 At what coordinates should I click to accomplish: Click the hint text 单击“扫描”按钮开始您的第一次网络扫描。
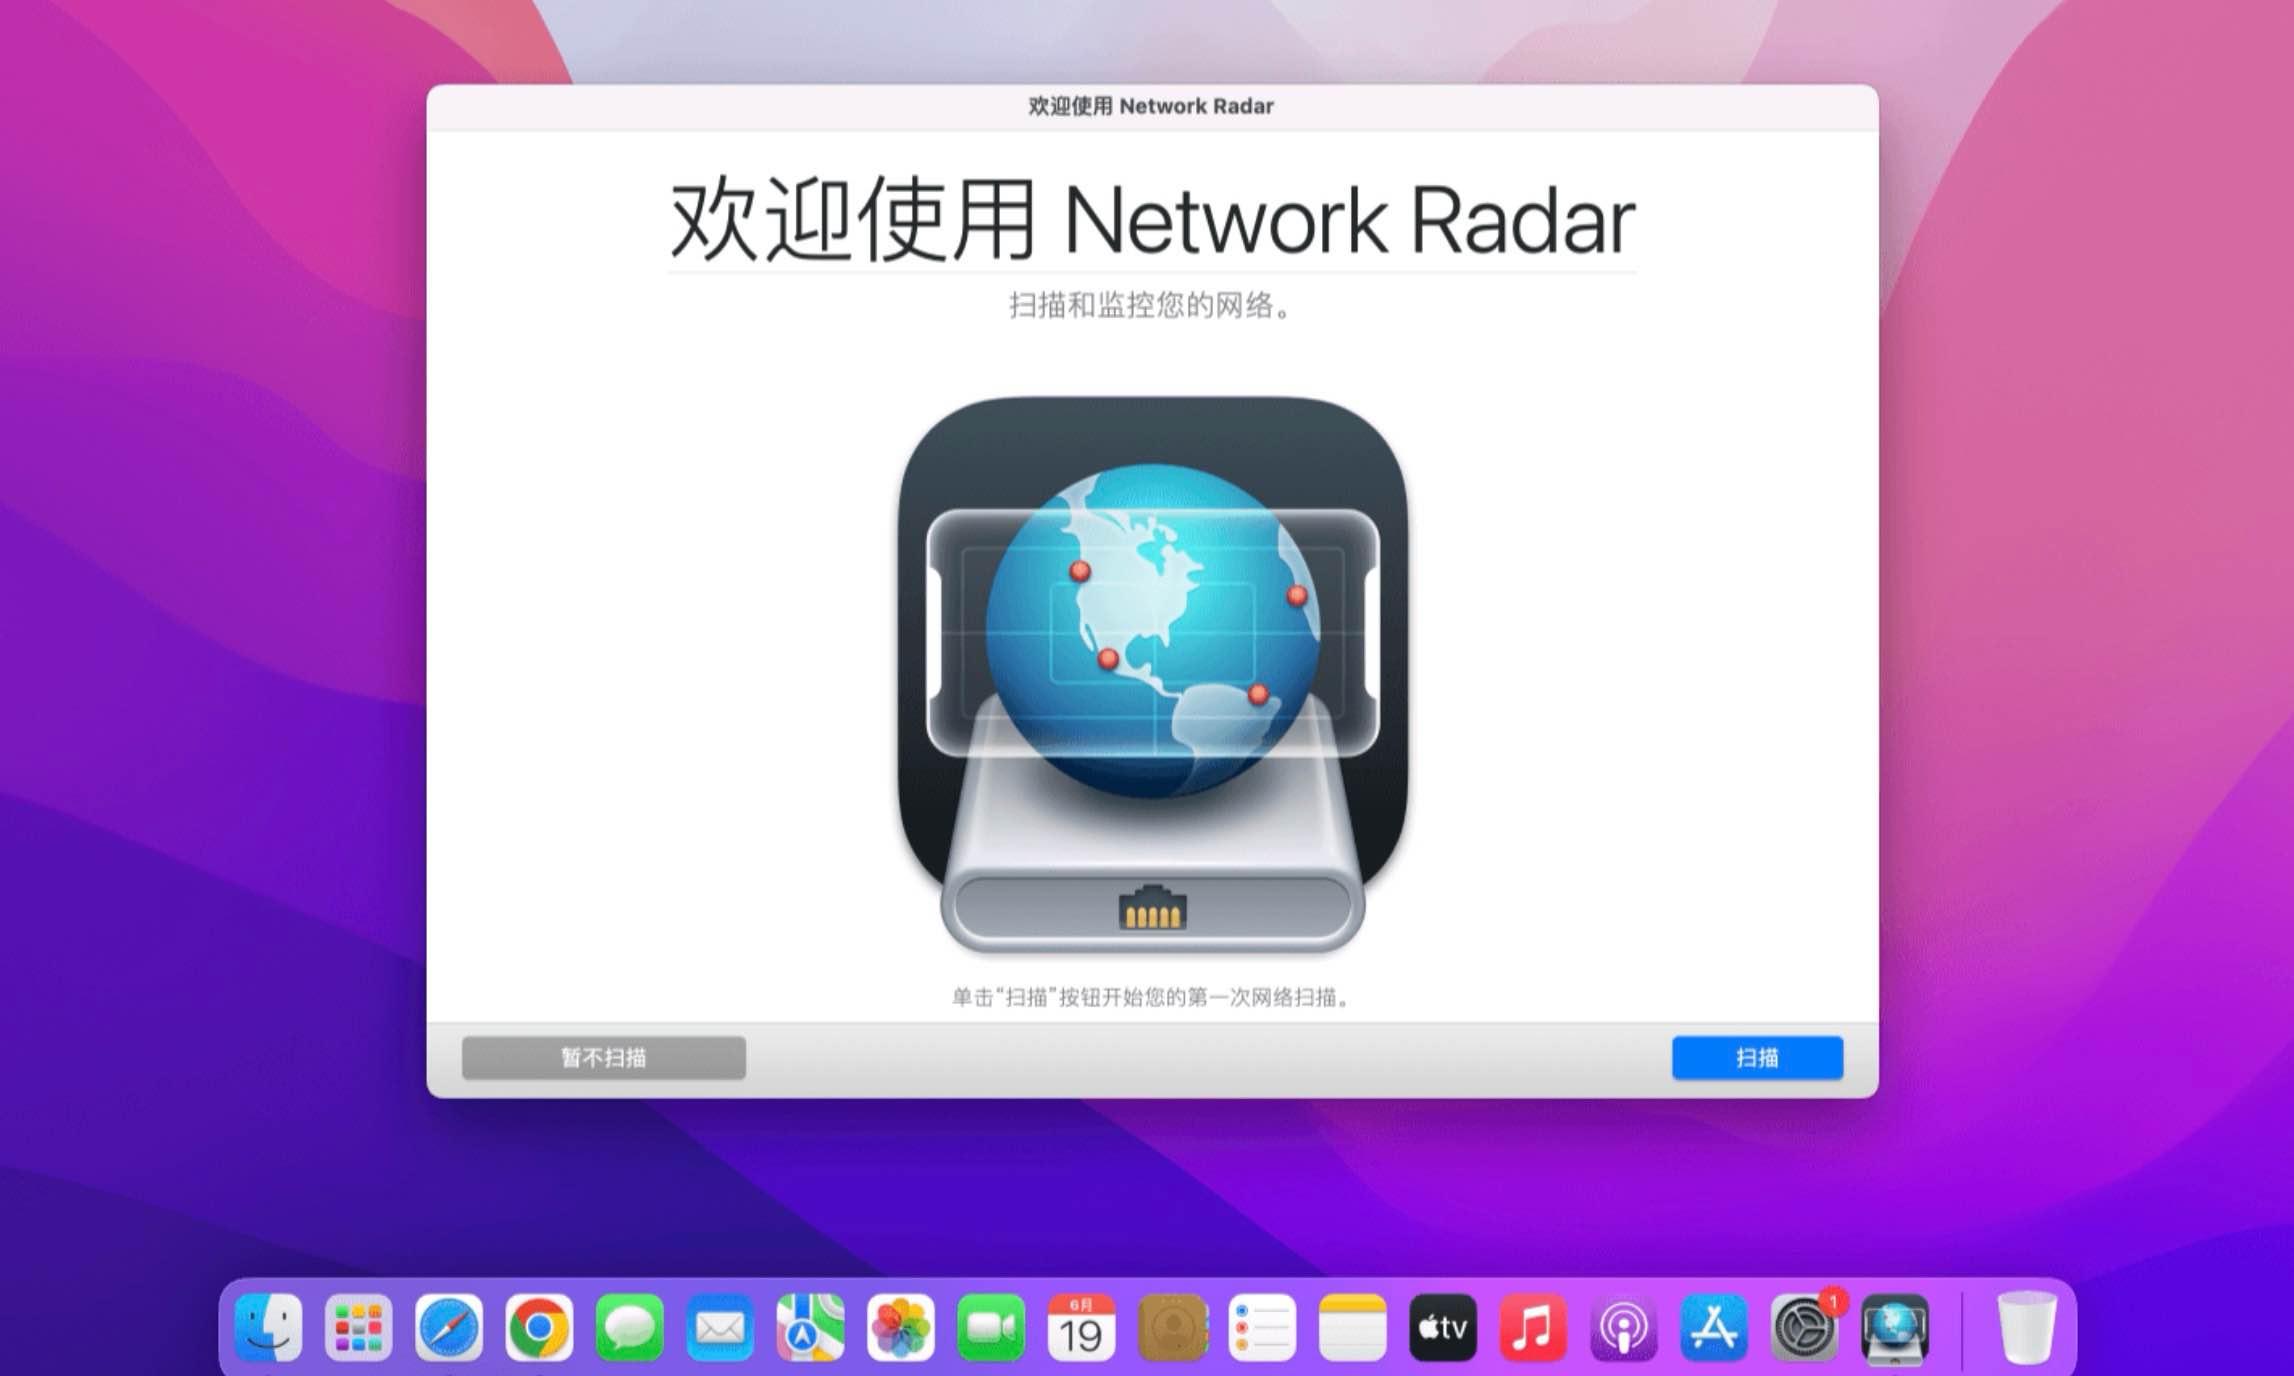pyautogui.click(x=1152, y=997)
